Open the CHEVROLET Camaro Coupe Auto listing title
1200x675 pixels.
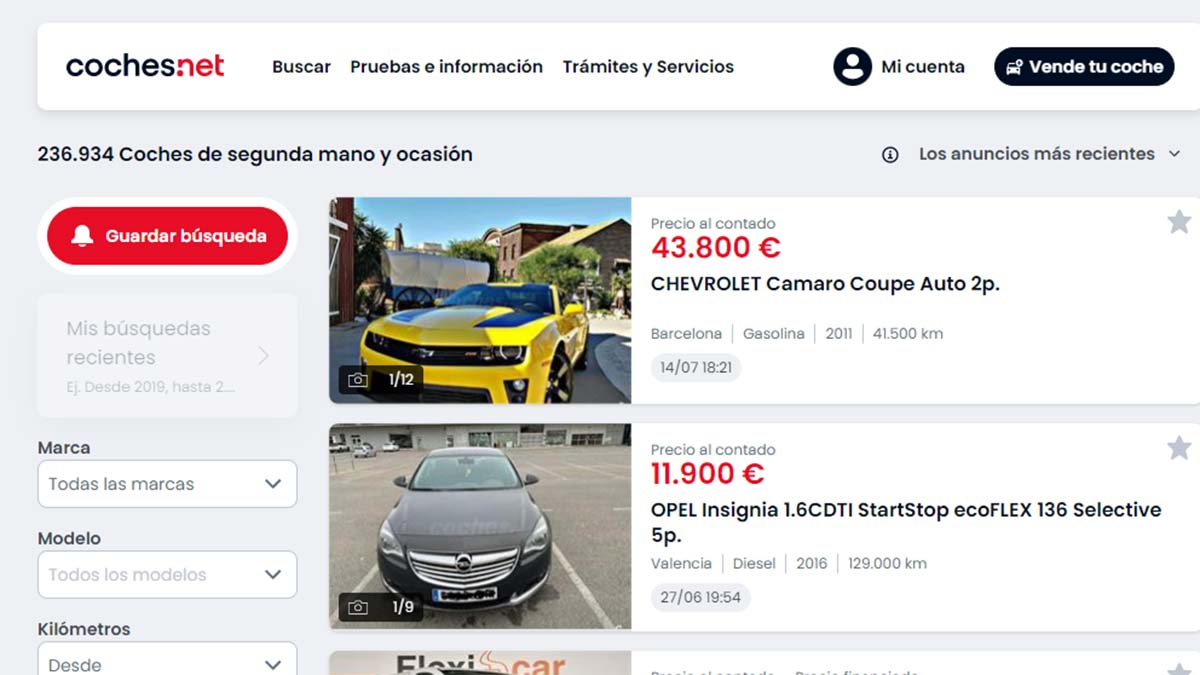(825, 284)
